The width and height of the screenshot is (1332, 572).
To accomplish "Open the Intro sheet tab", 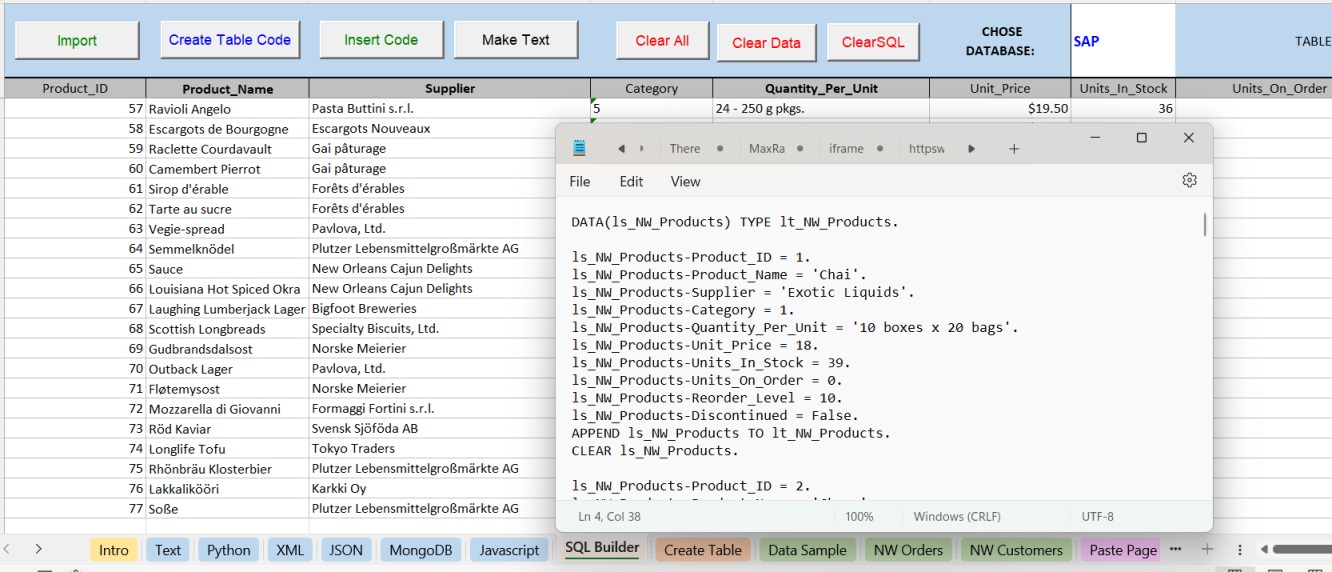I will (x=114, y=550).
